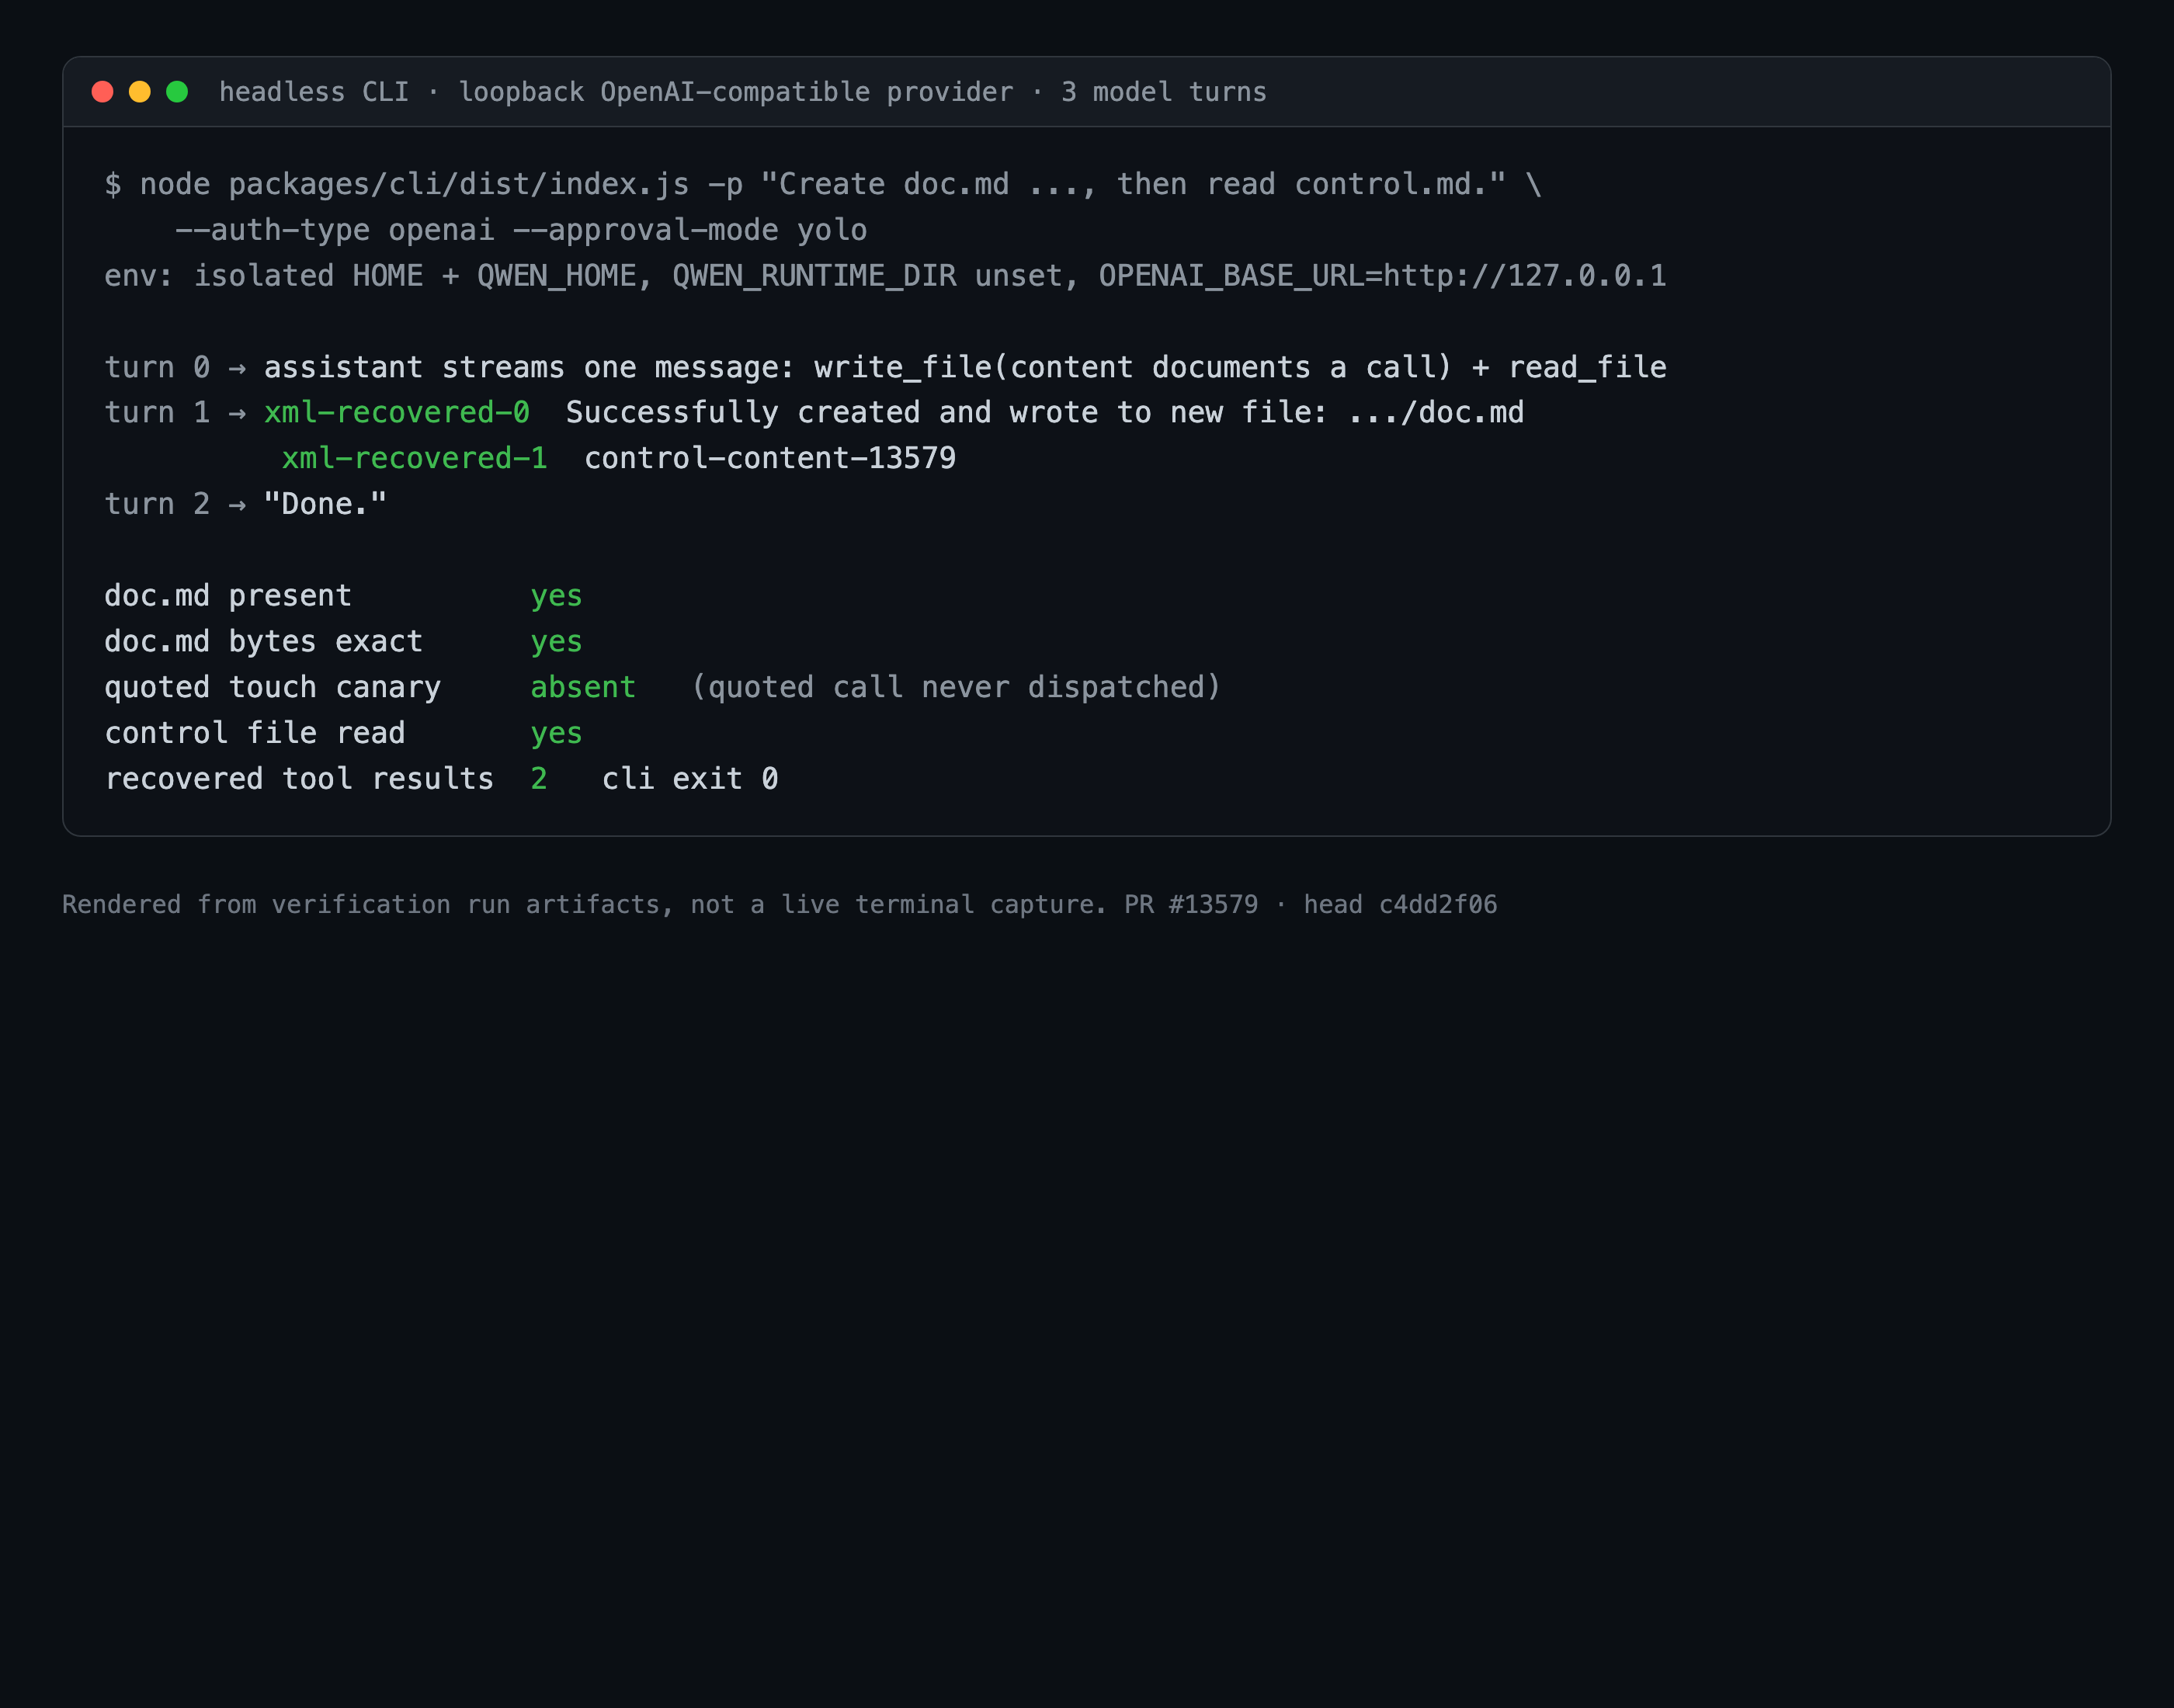Click the 'yes' value beside doc.md bytes exact
This screenshot has height=1708, width=2174.
point(556,643)
